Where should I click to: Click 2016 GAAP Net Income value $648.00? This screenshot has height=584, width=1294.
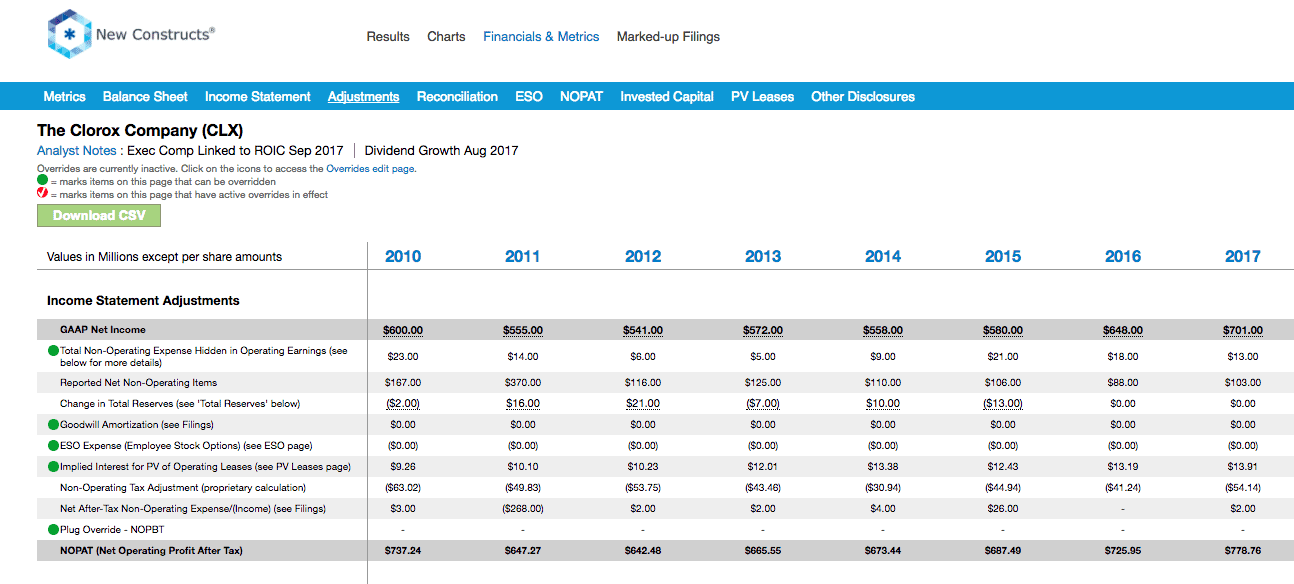coord(1123,331)
